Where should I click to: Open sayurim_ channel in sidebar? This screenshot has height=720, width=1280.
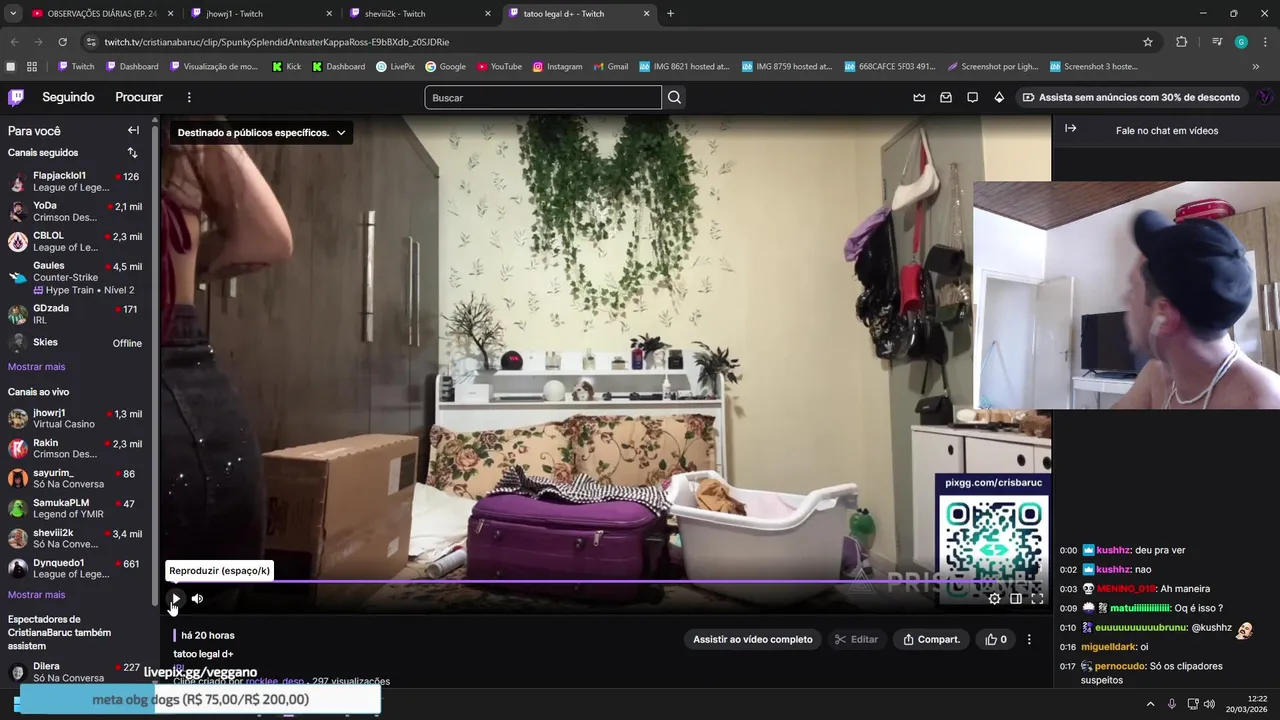[x=76, y=478]
